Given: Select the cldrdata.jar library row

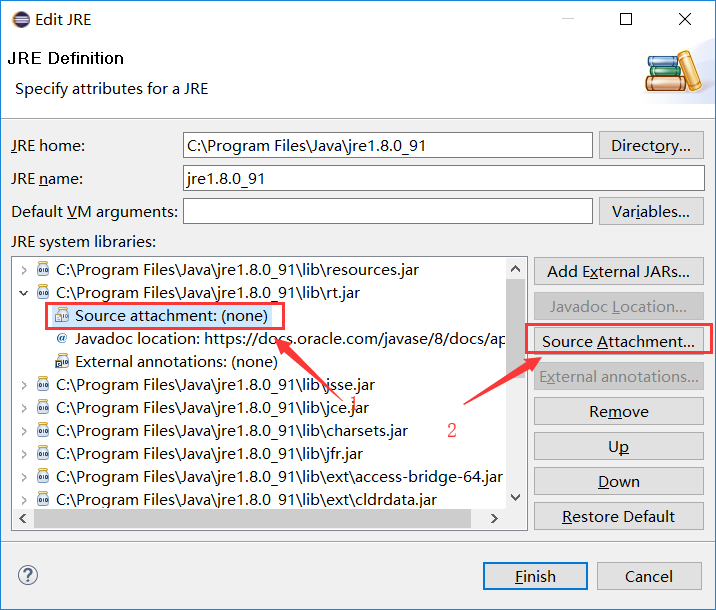Looking at the screenshot, I should click(246, 499).
